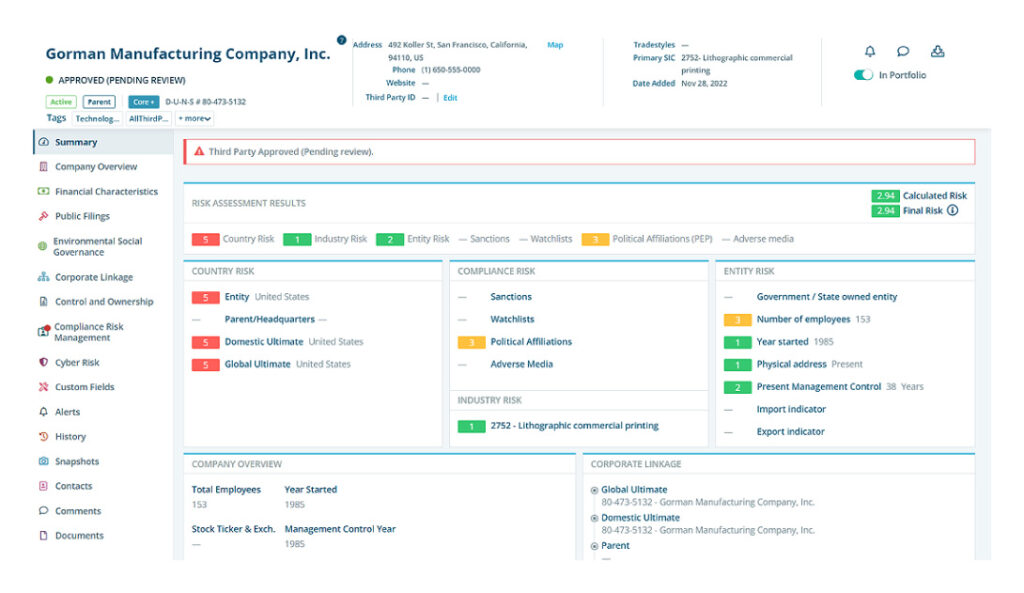
Task: Open the notifications bell icon
Action: [x=870, y=51]
